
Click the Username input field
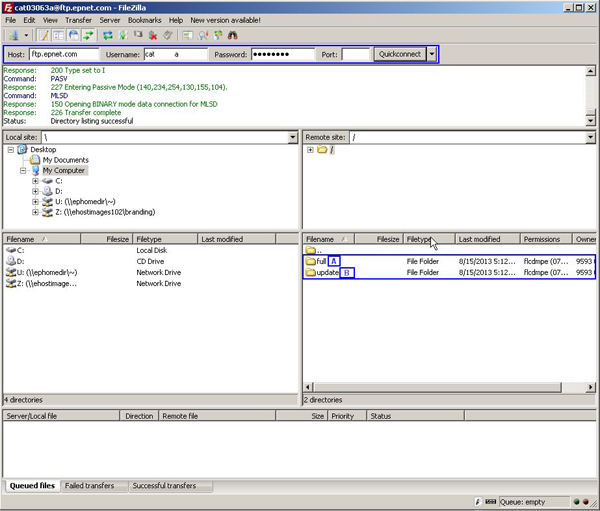(x=176, y=54)
